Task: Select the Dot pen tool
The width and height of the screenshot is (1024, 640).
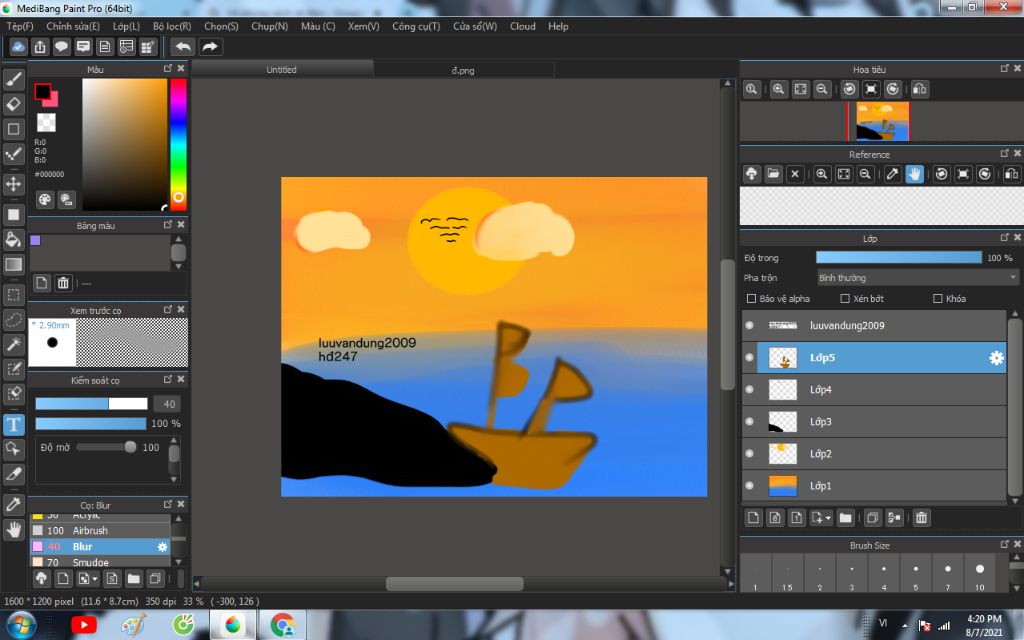Action: click(x=14, y=154)
